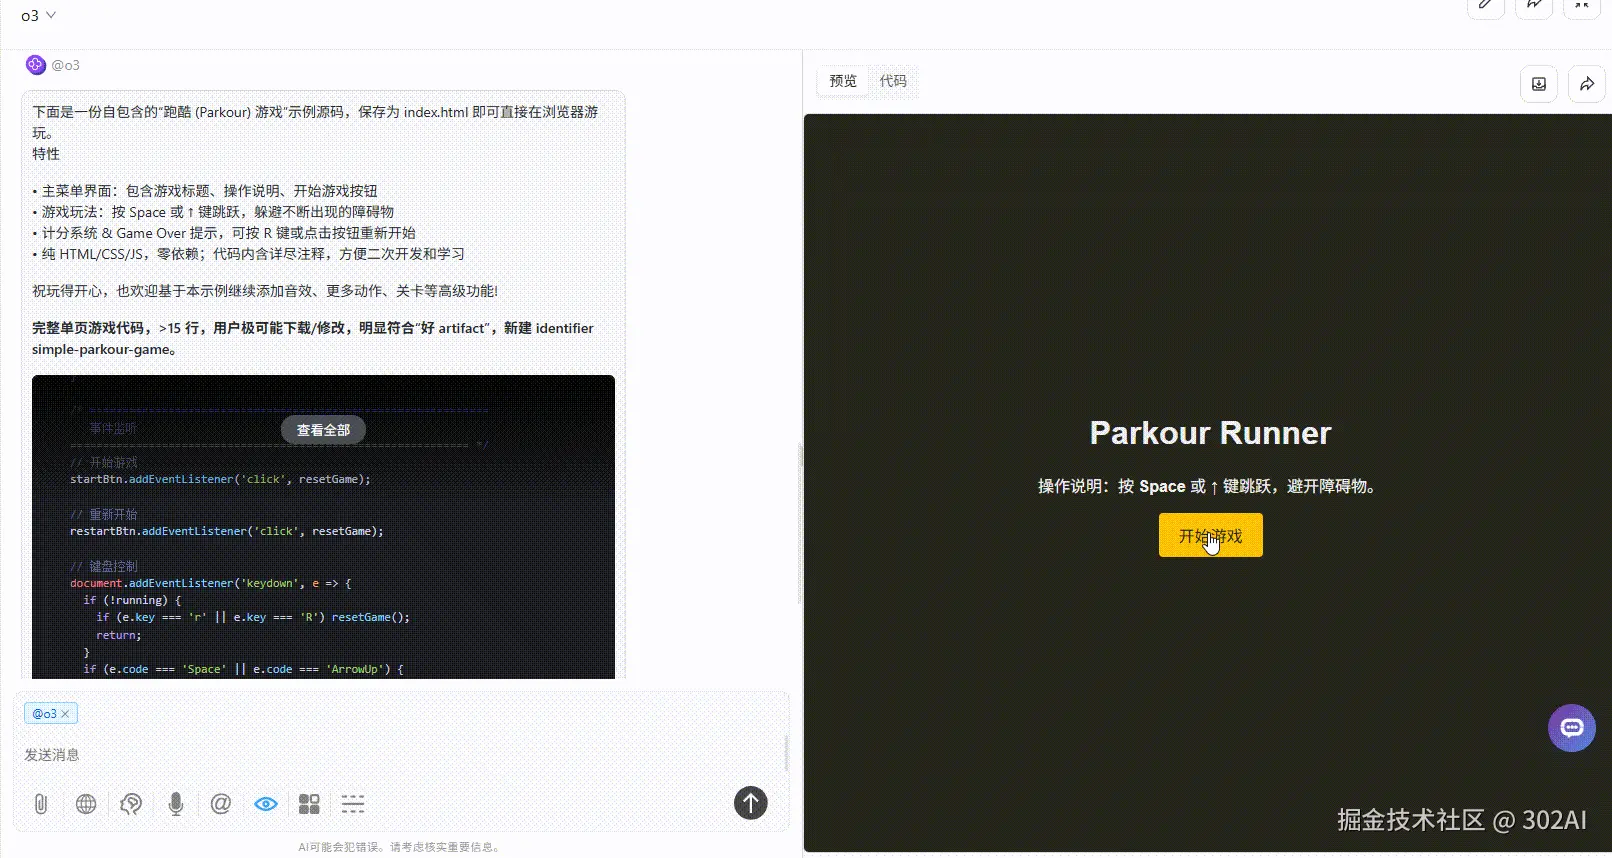Click the 特性 heading text
This screenshot has width=1612, height=858.
click(46, 154)
